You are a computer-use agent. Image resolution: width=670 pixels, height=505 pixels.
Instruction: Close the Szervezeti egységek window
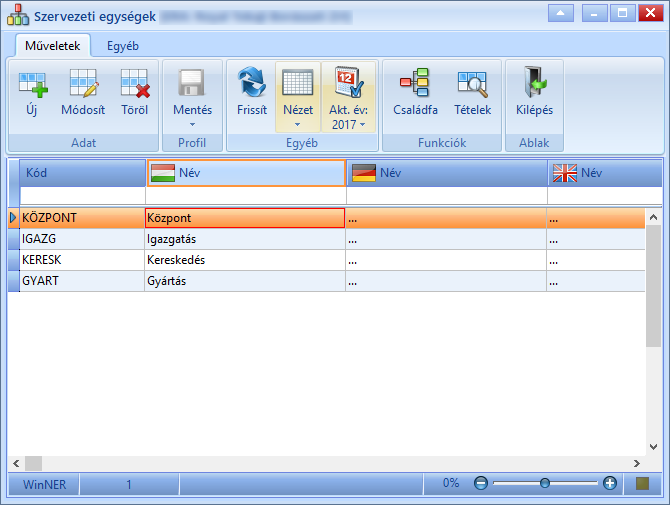[x=650, y=13]
